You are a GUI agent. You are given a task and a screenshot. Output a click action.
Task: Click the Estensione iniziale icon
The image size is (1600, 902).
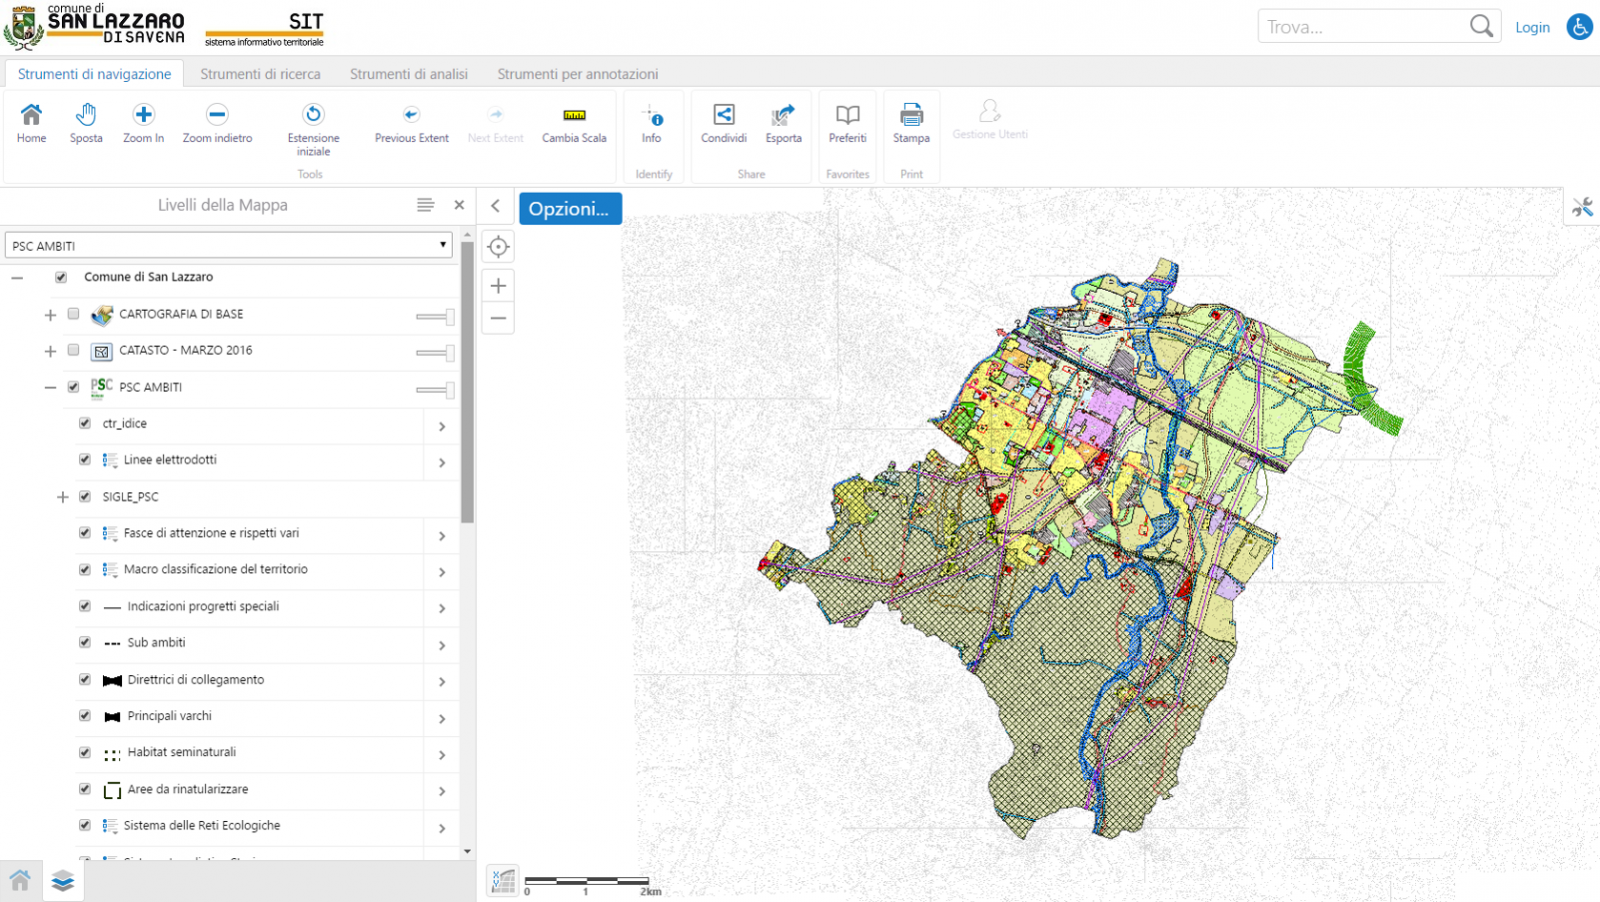pos(313,115)
